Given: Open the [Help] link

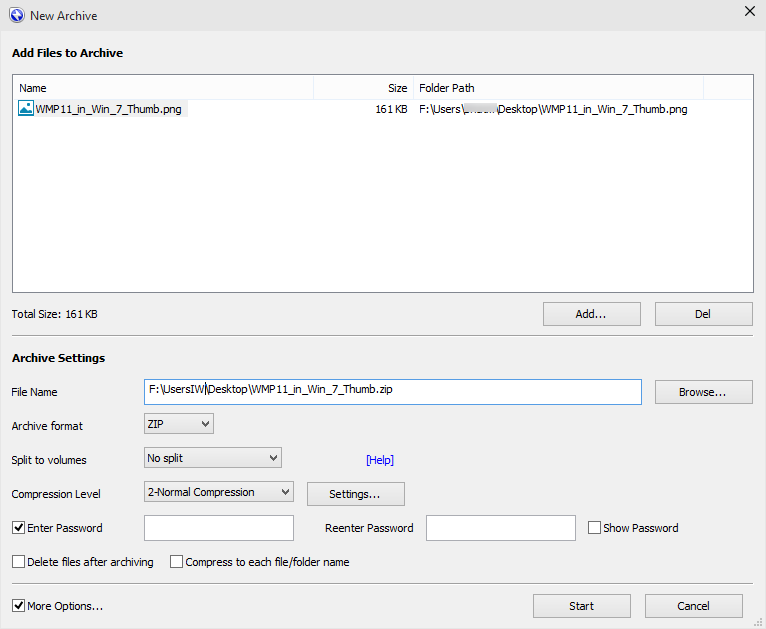Looking at the screenshot, I should coord(380,460).
